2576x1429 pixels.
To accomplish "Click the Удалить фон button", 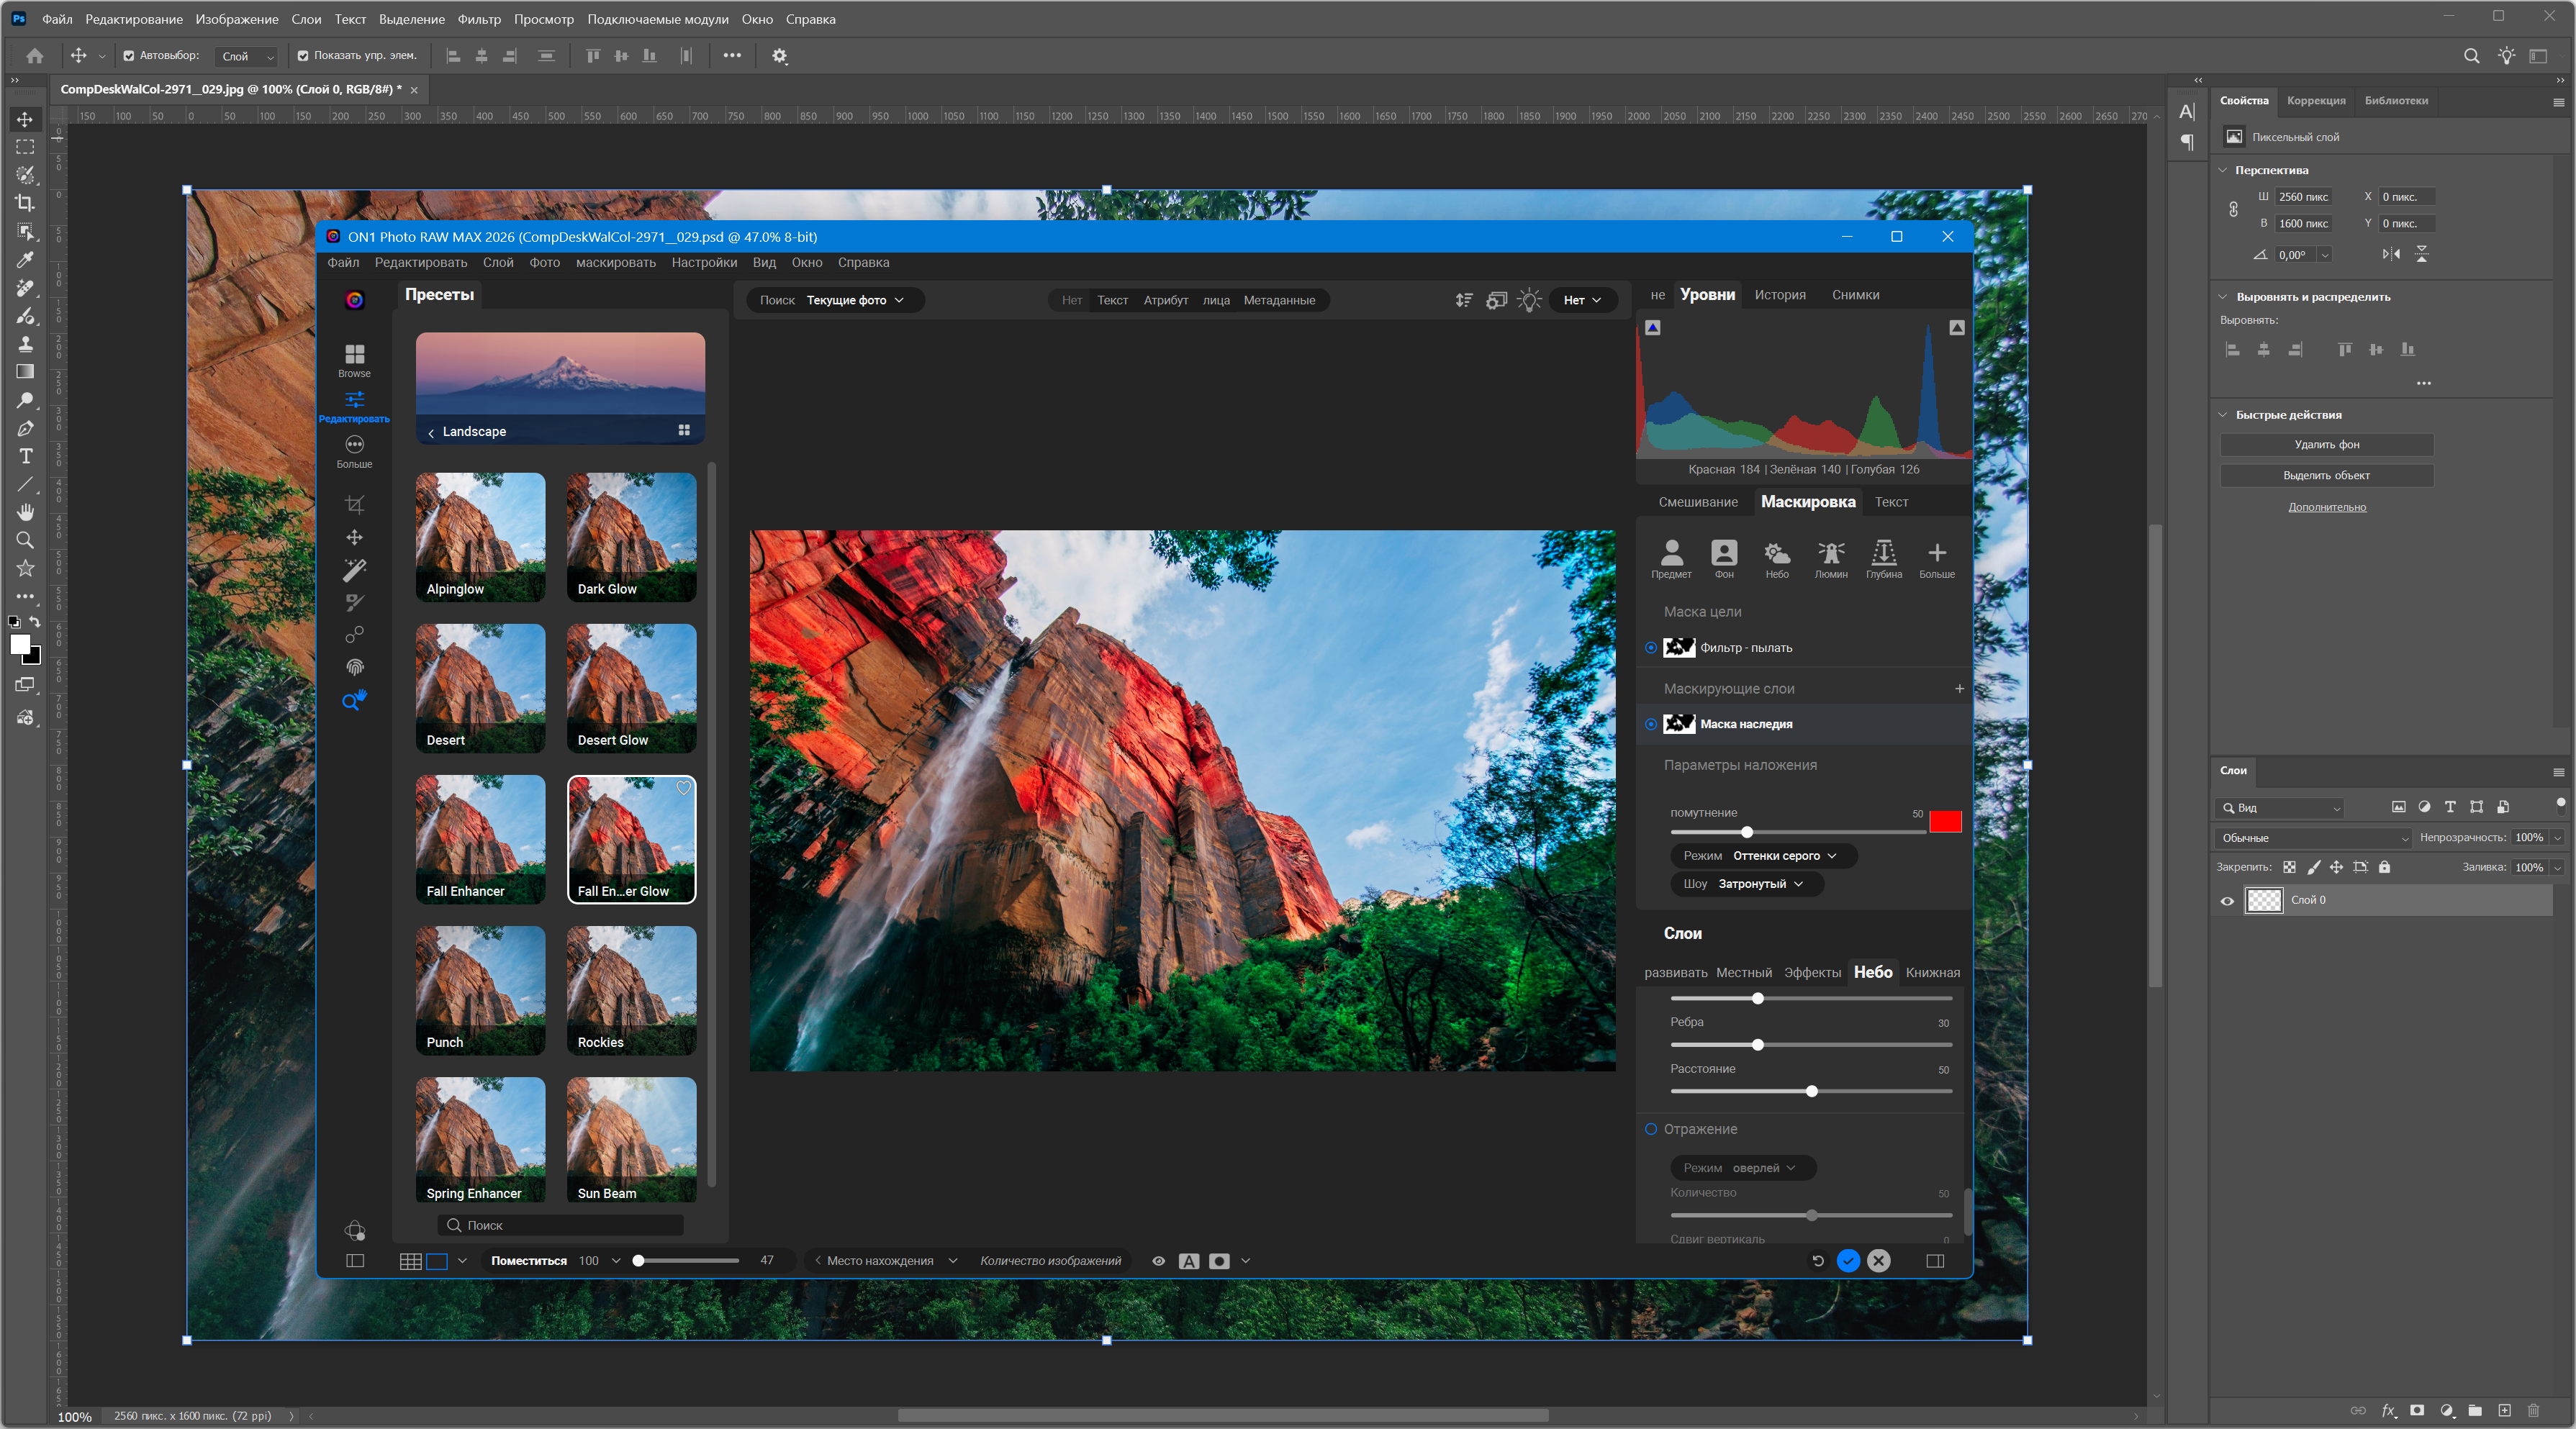I will click(2326, 444).
